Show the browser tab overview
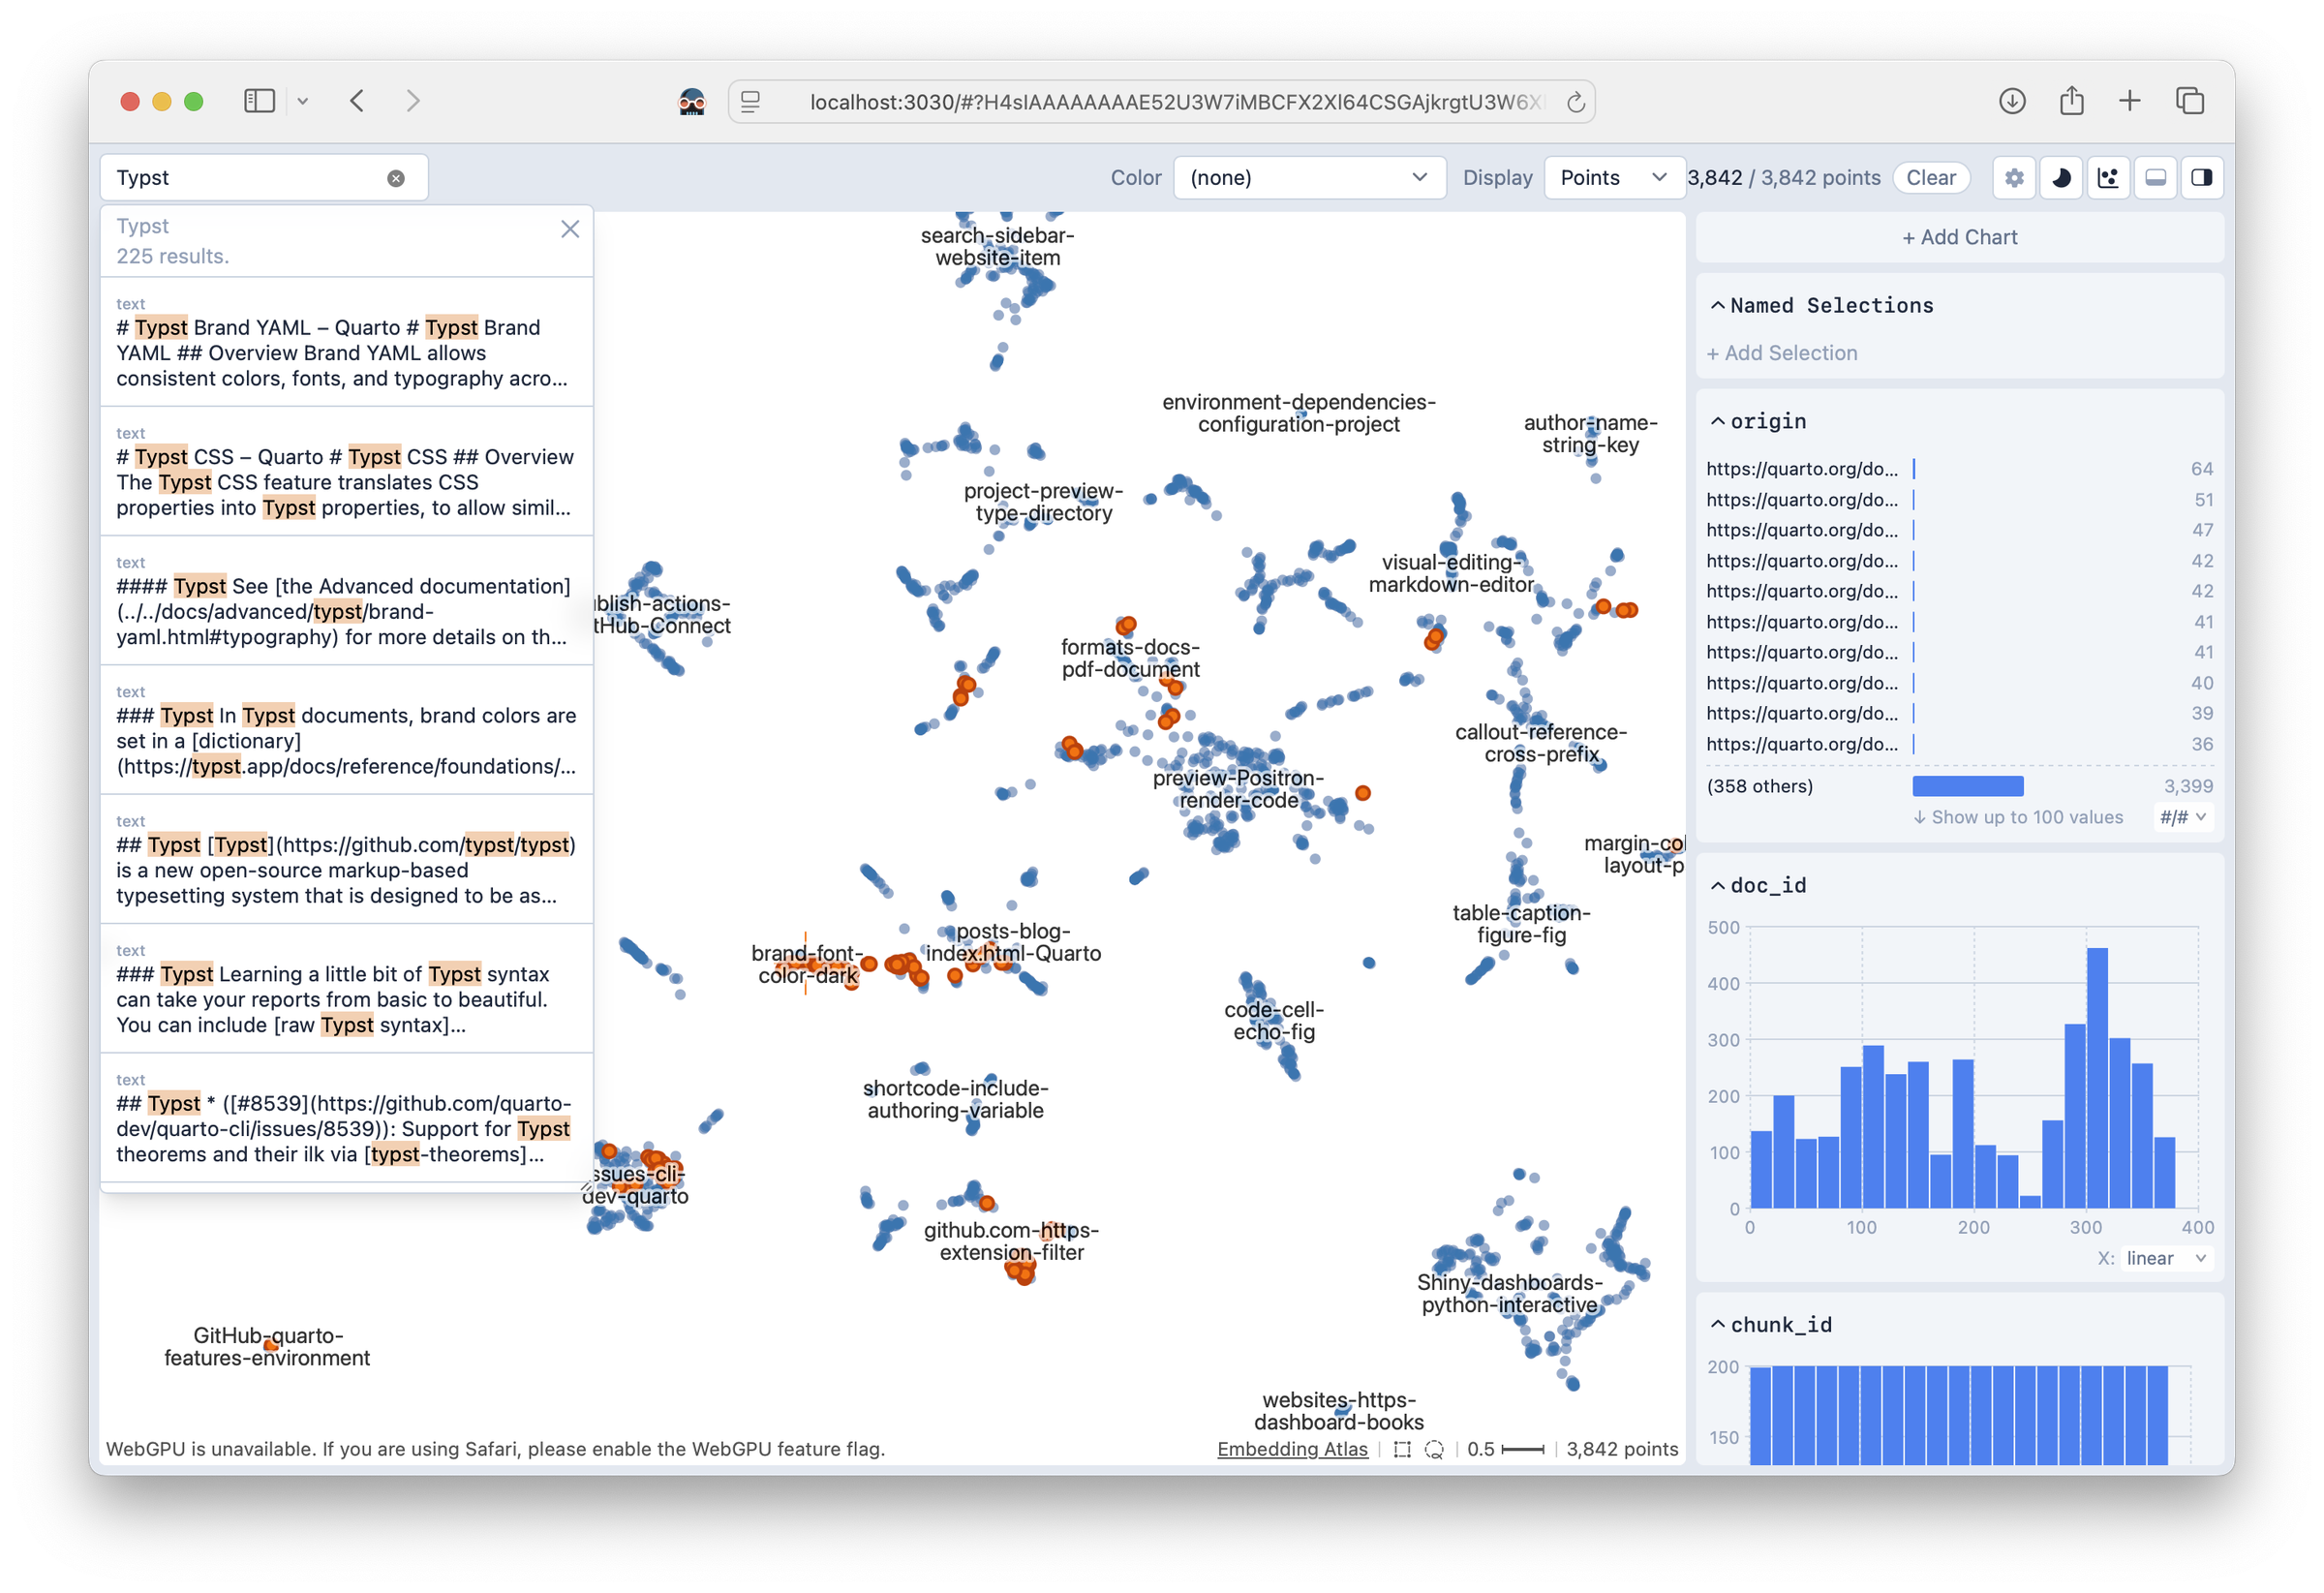Viewport: 2324px width, 1593px height. pyautogui.click(x=2190, y=100)
